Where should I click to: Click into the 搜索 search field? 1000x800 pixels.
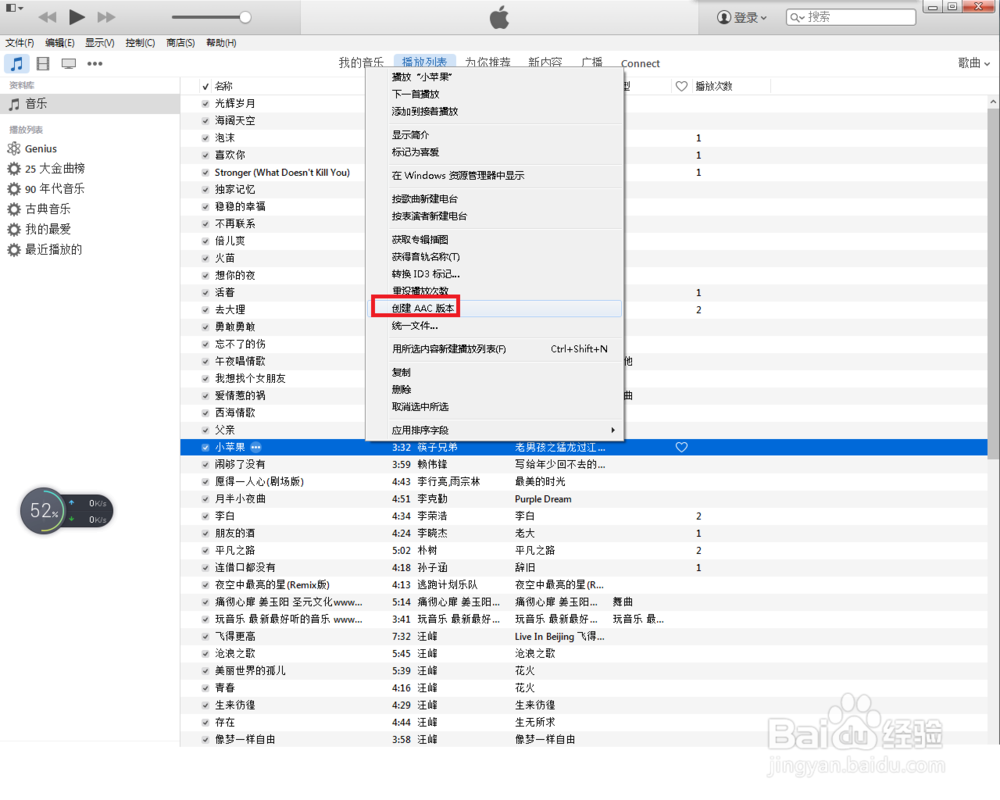click(851, 17)
